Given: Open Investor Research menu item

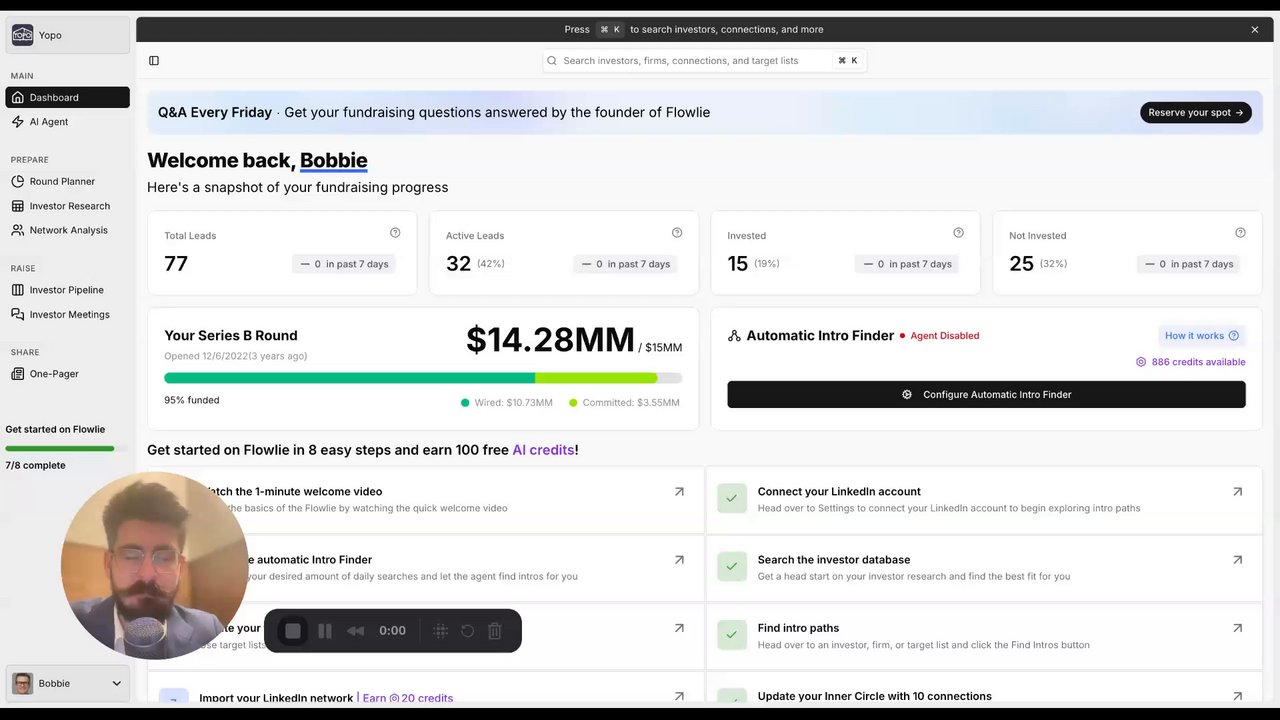Looking at the screenshot, I should pos(67,205).
